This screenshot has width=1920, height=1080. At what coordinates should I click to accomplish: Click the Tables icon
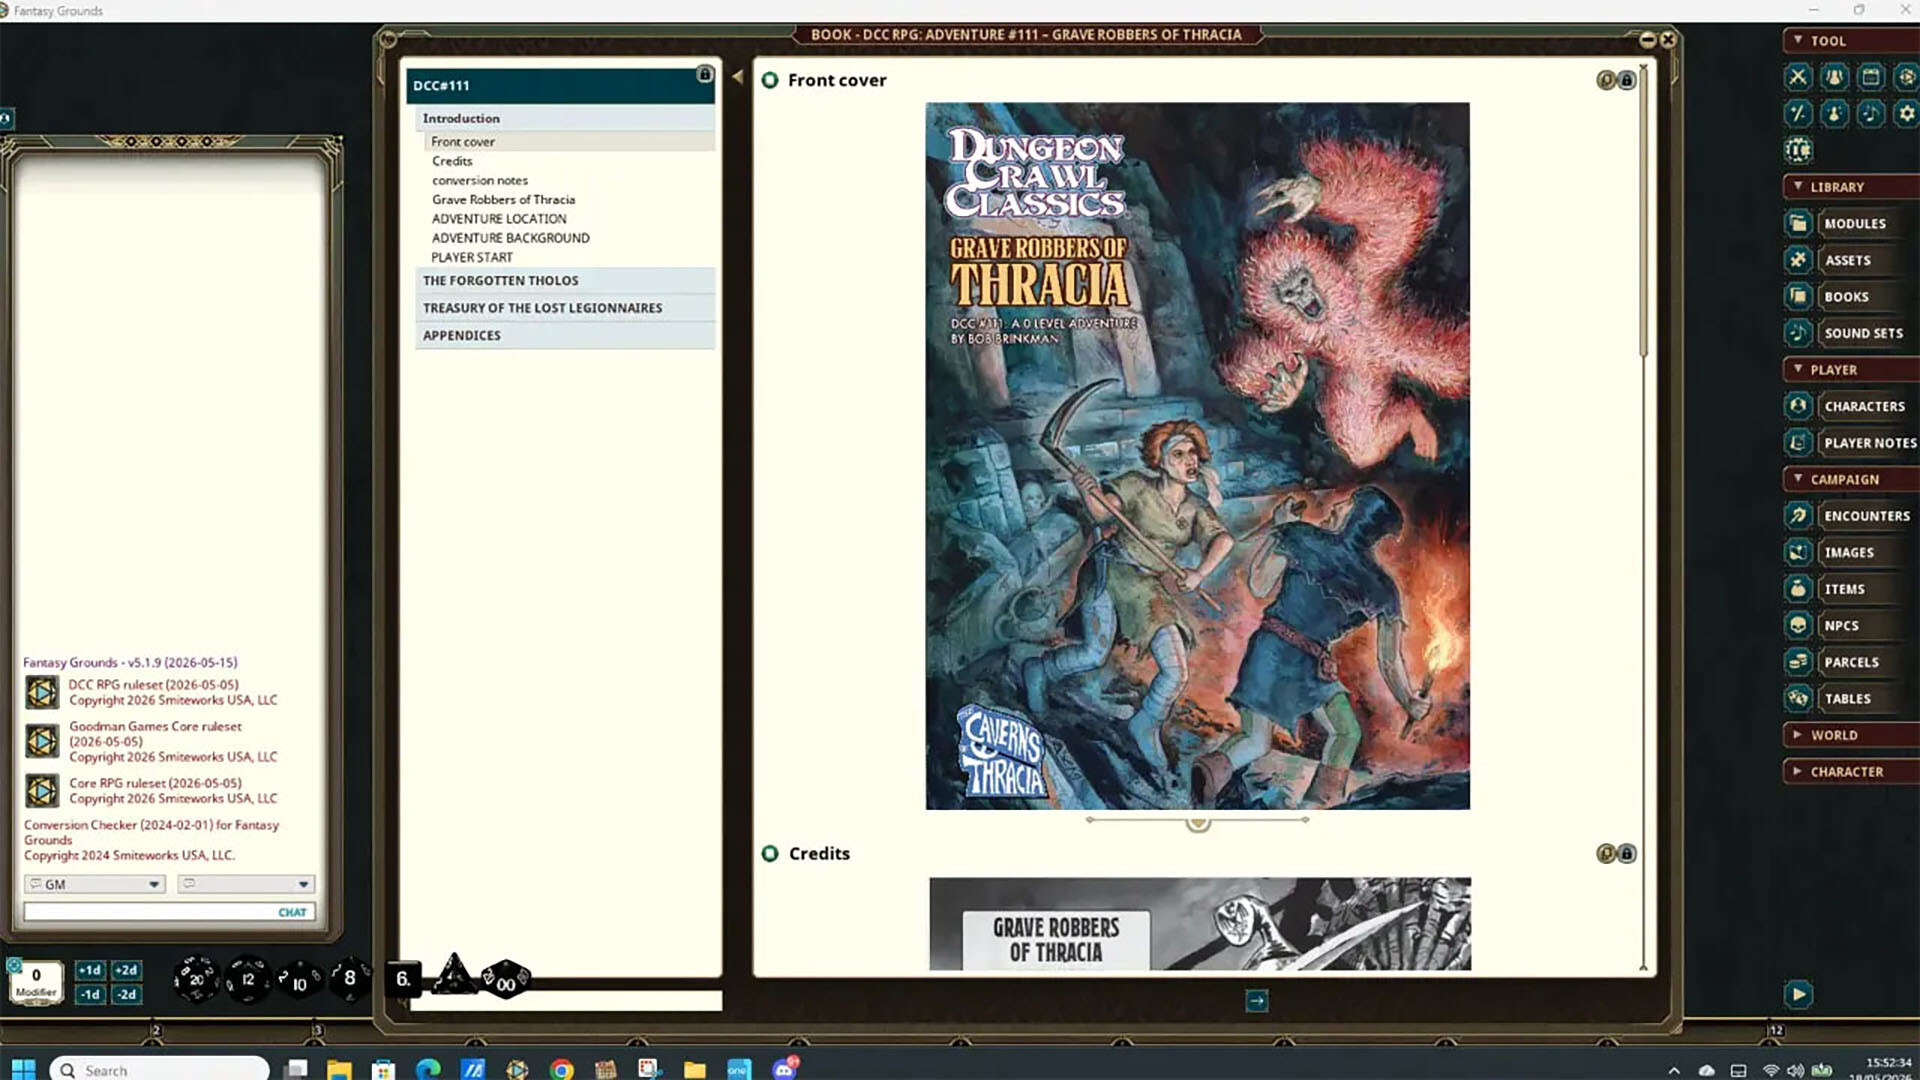click(x=1798, y=698)
